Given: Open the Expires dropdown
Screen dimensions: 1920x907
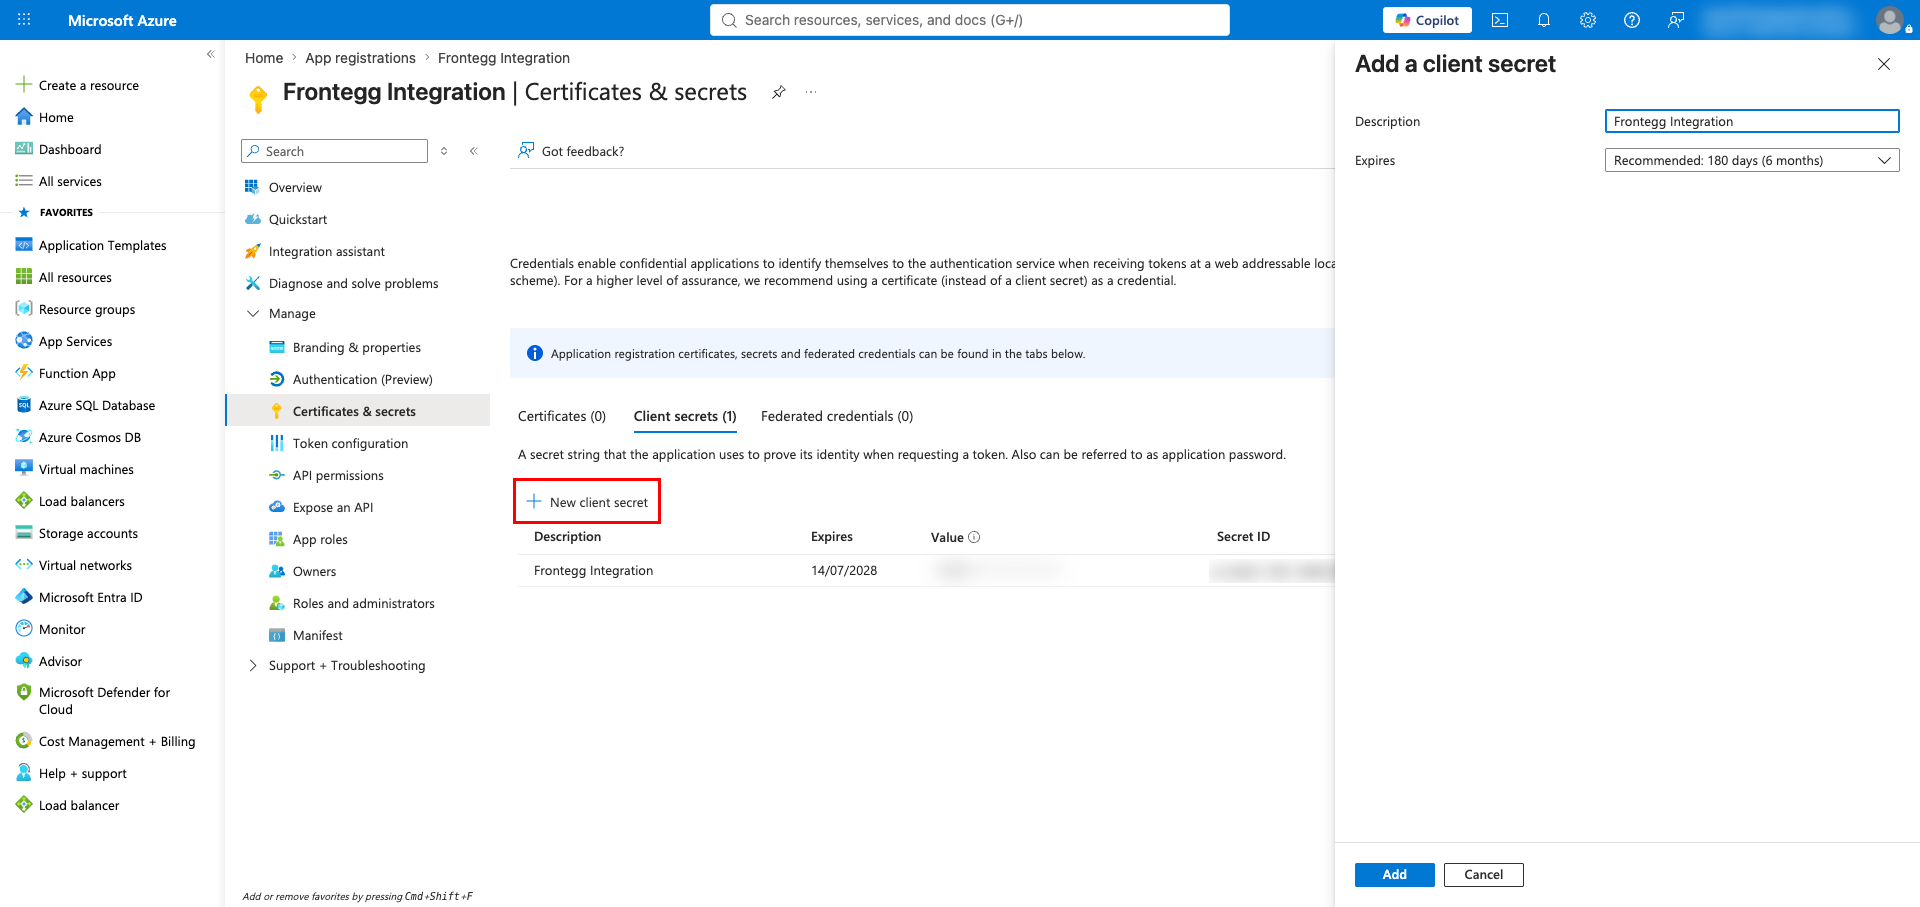Looking at the screenshot, I should click(x=1752, y=160).
